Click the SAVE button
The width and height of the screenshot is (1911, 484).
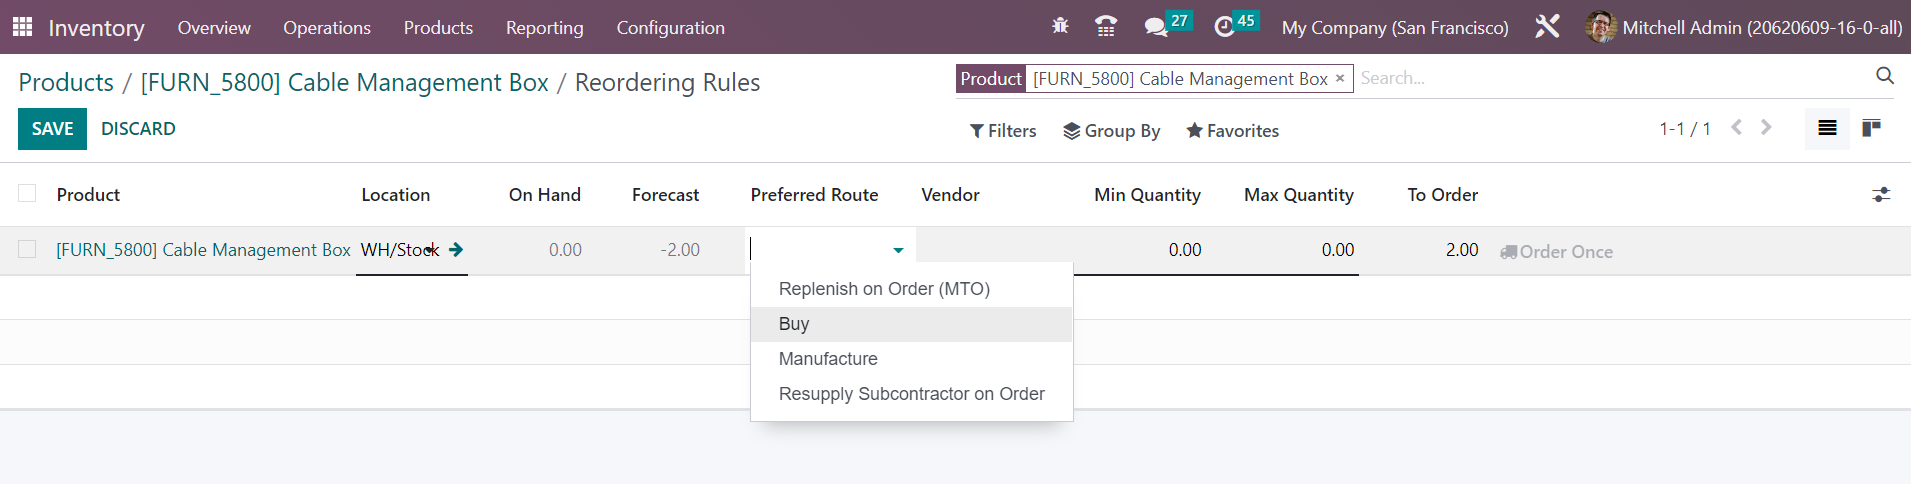tap(52, 129)
